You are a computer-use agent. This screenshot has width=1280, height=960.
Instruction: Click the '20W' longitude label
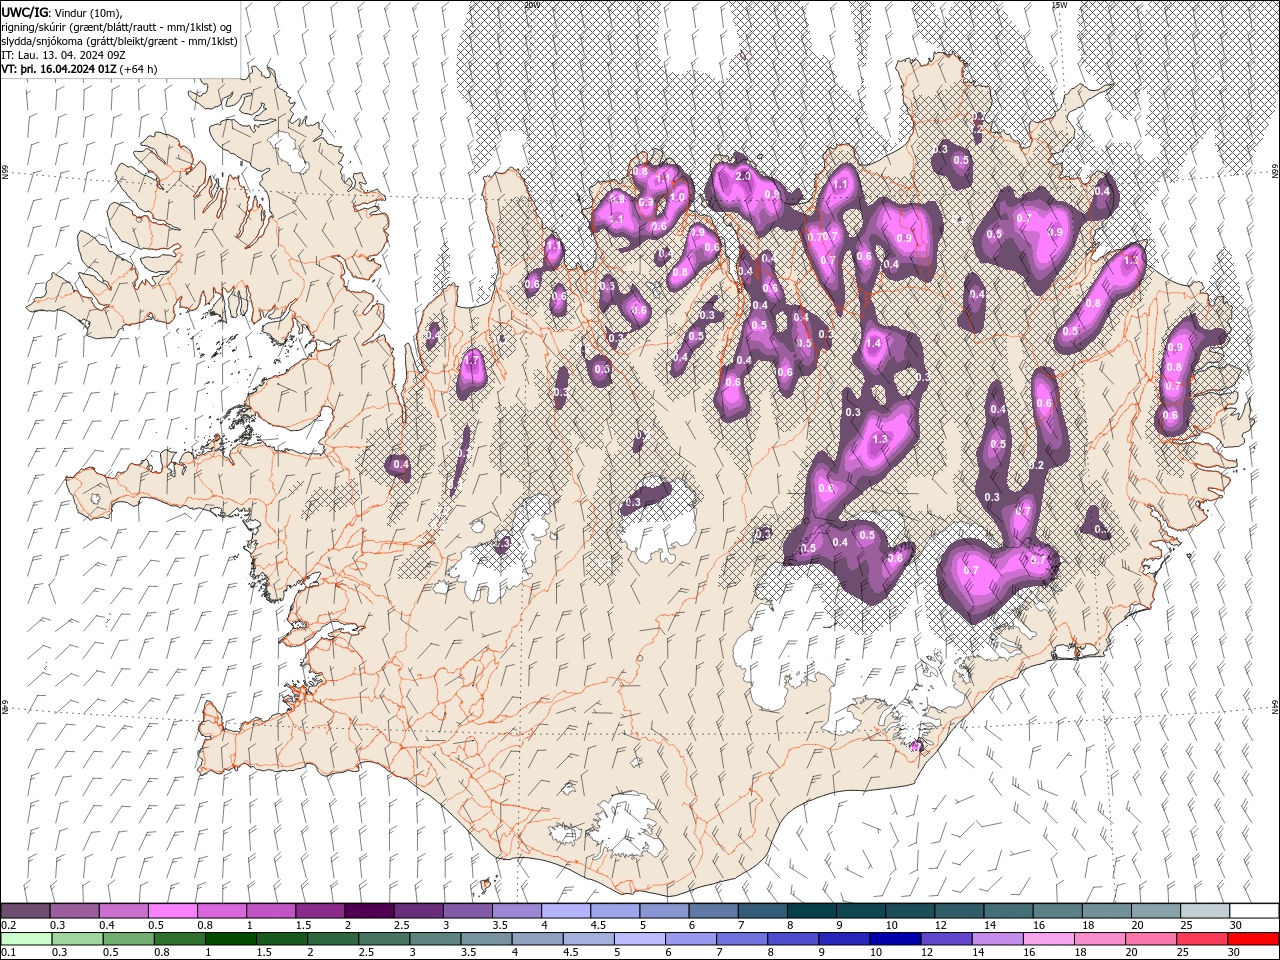[532, 5]
